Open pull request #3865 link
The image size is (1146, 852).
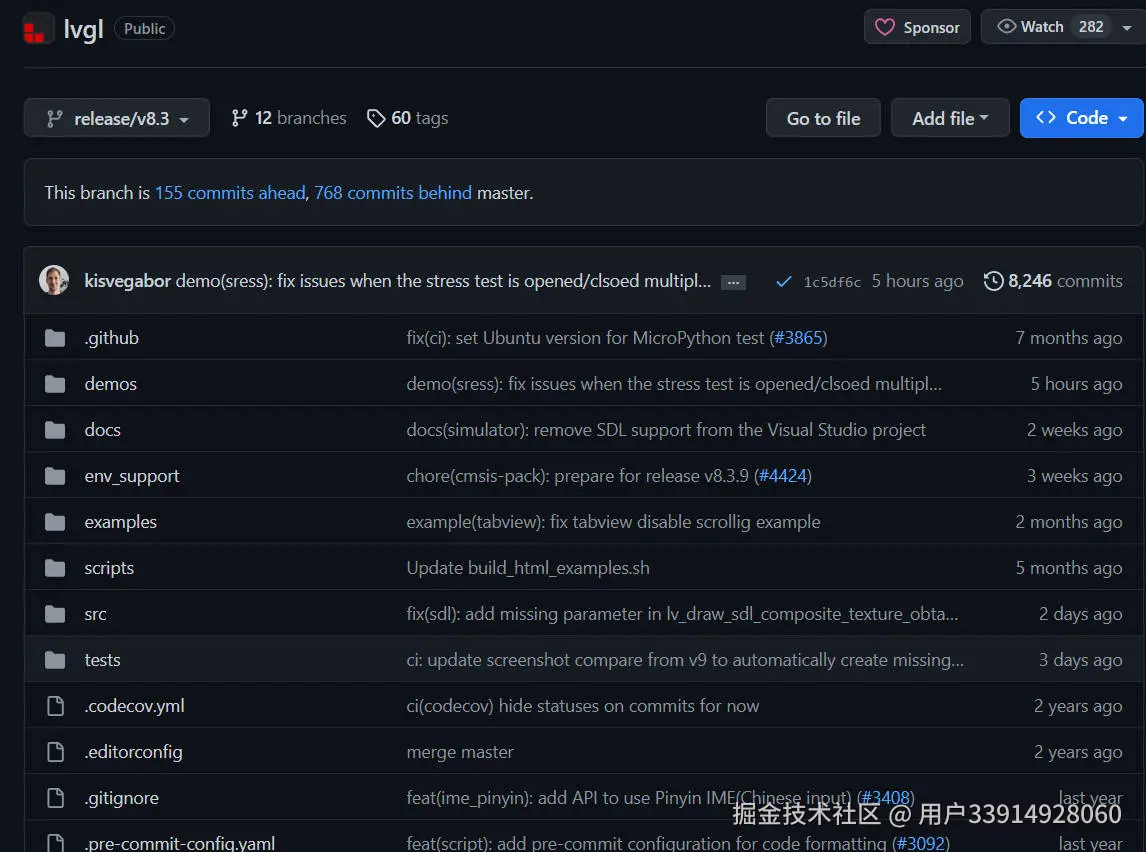pos(798,338)
